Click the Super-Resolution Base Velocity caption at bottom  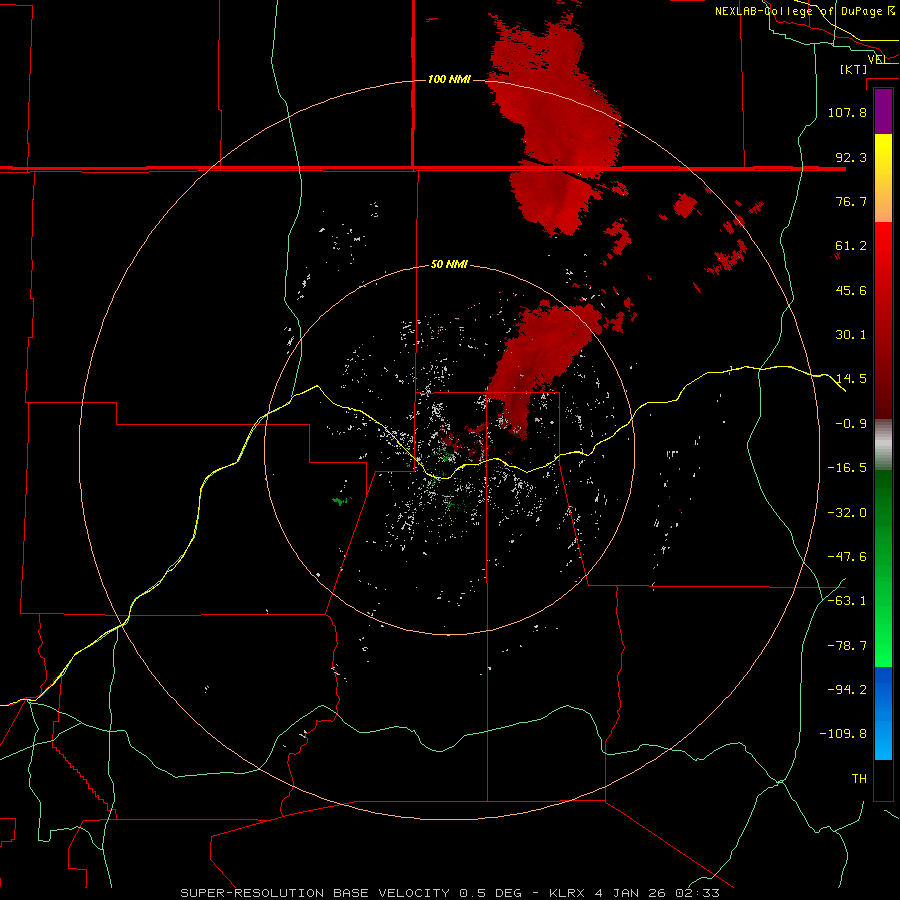[449, 893]
